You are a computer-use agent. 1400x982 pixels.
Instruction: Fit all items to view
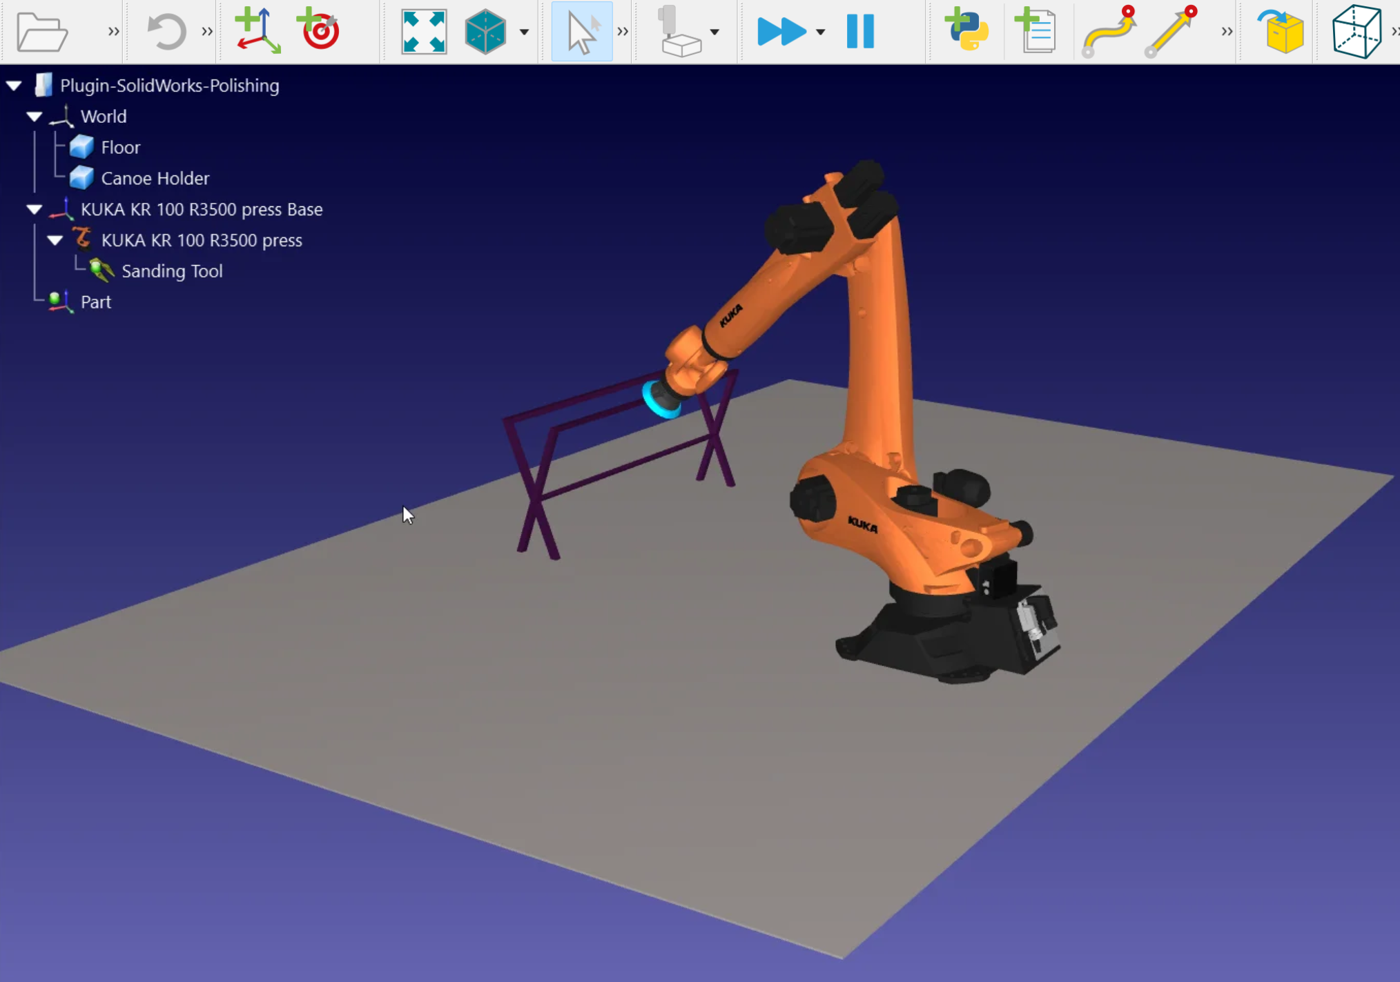(x=424, y=32)
